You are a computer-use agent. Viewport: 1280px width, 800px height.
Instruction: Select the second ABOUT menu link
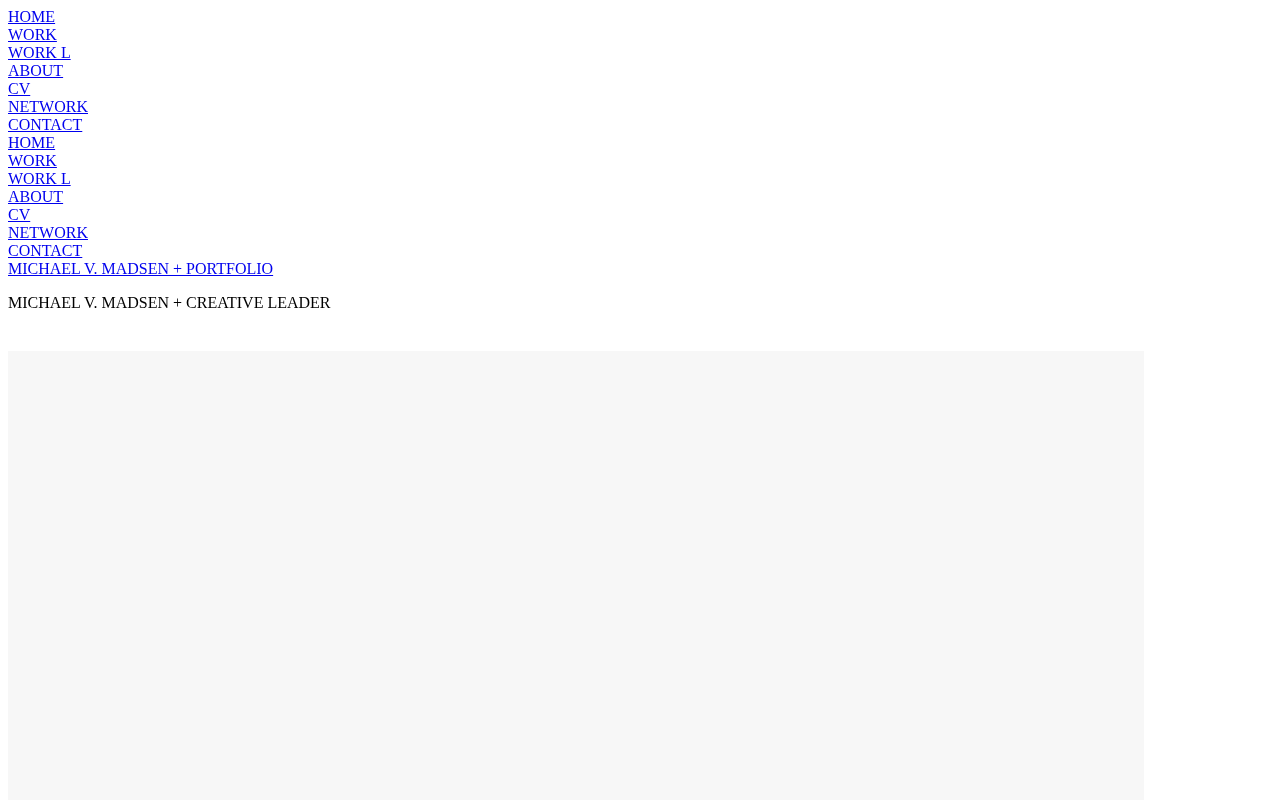point(35,197)
